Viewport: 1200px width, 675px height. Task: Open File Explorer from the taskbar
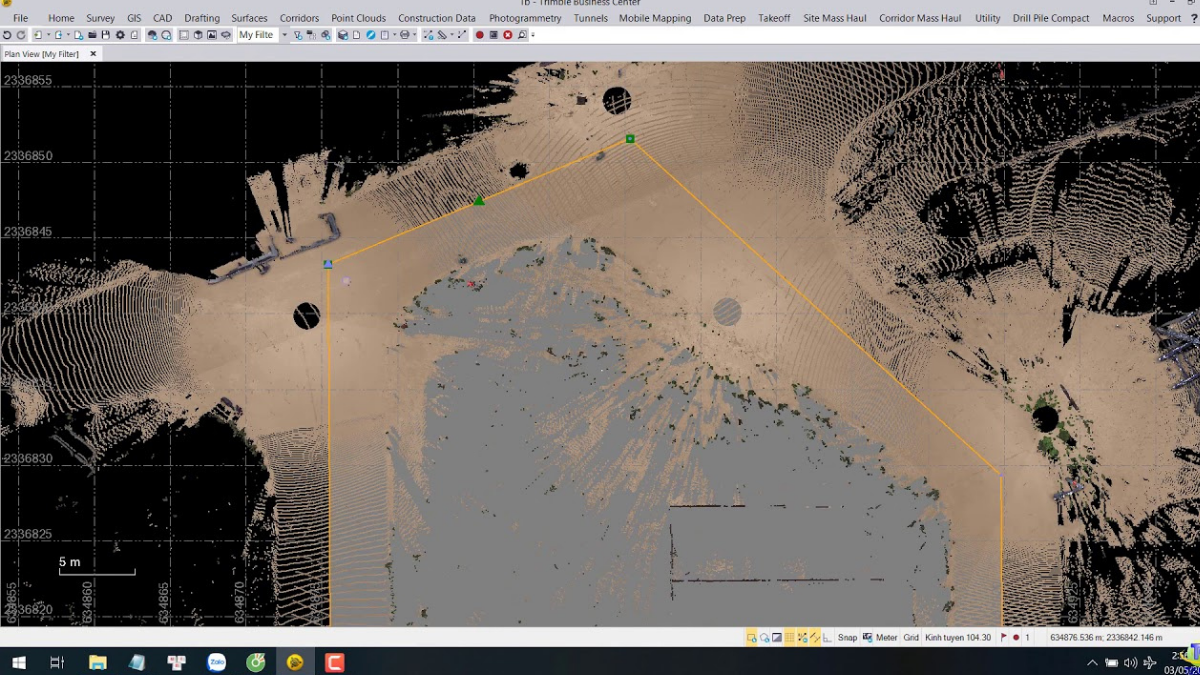[x=97, y=662]
